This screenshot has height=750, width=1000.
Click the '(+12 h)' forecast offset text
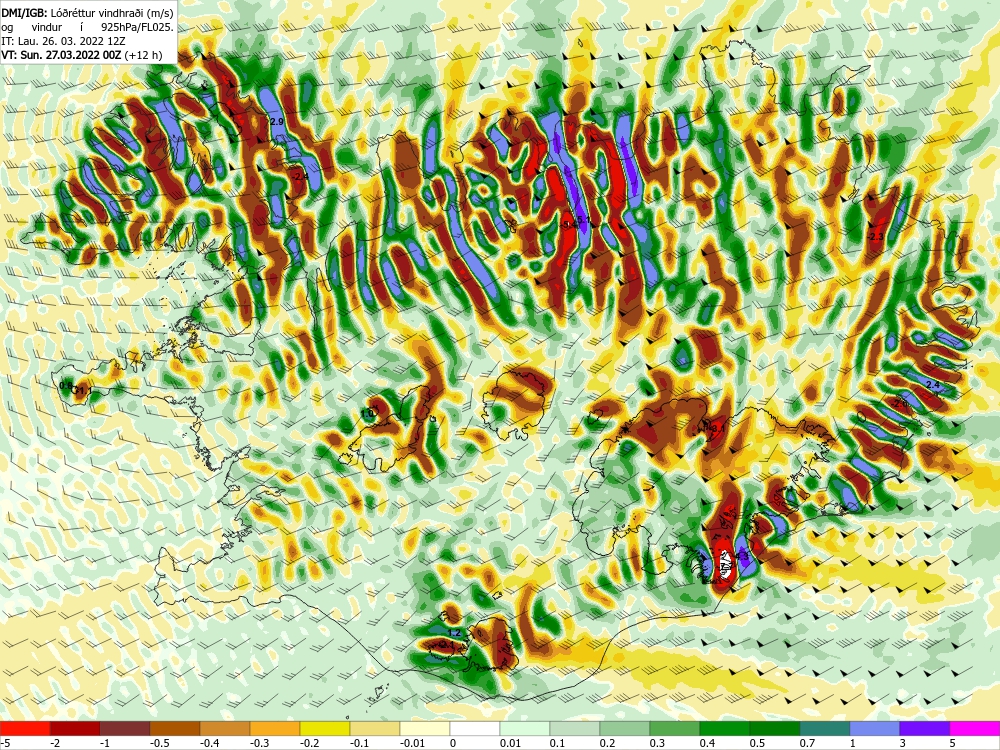(143, 55)
